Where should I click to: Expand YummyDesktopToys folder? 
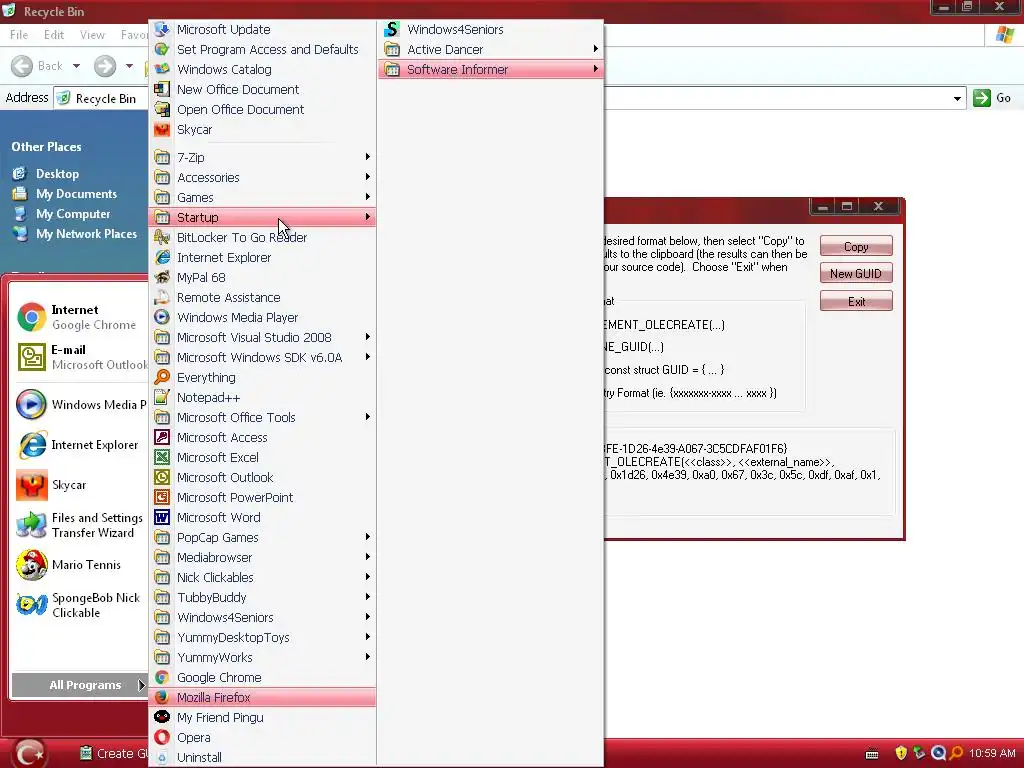coord(263,638)
